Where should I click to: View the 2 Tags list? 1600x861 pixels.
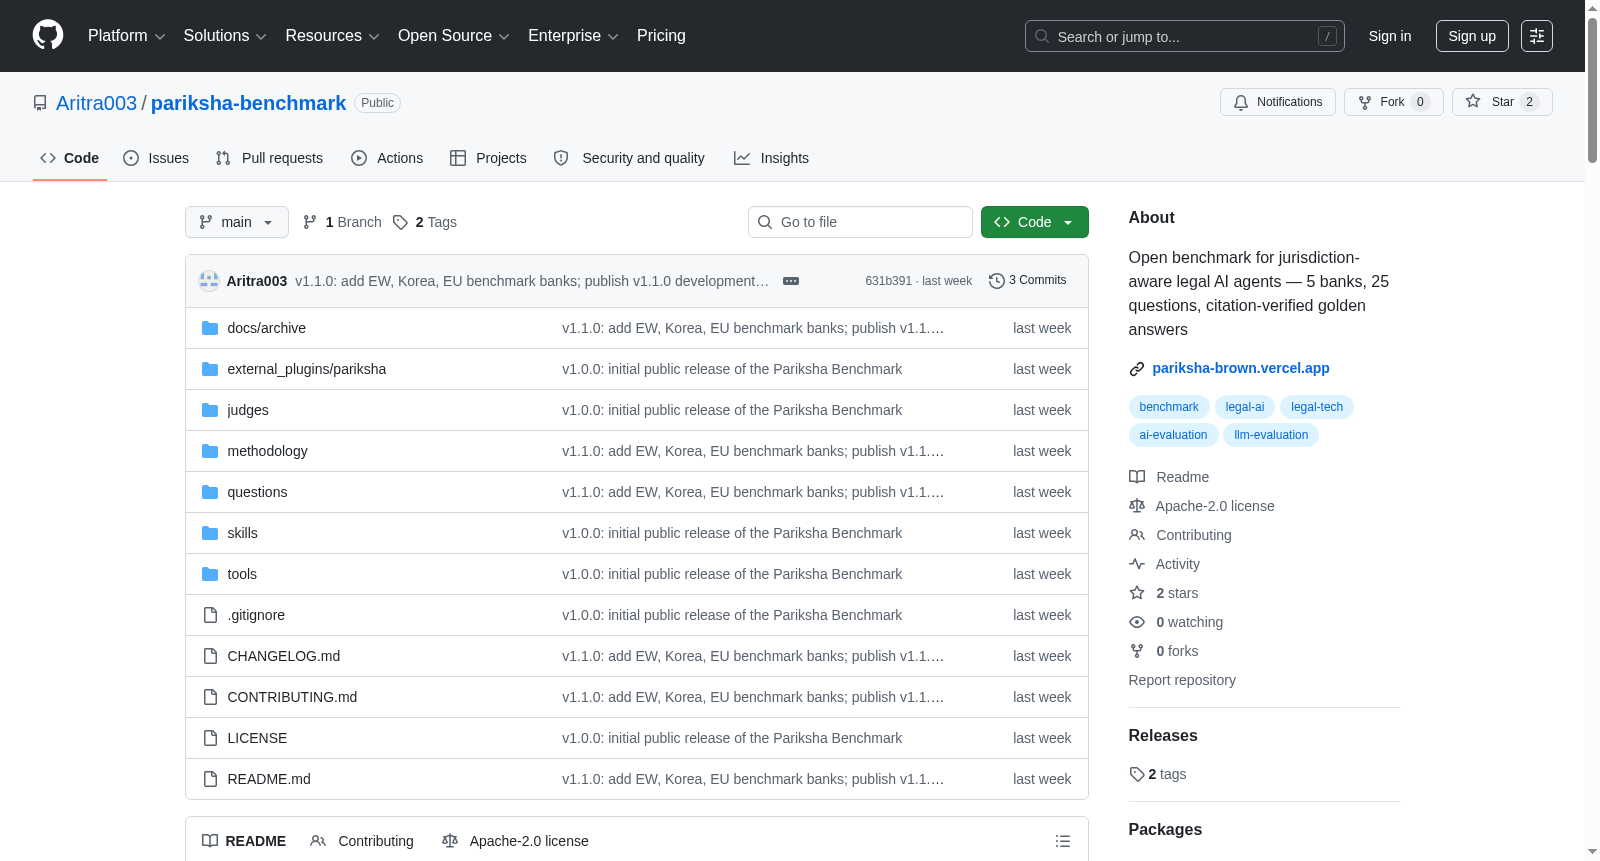(425, 222)
